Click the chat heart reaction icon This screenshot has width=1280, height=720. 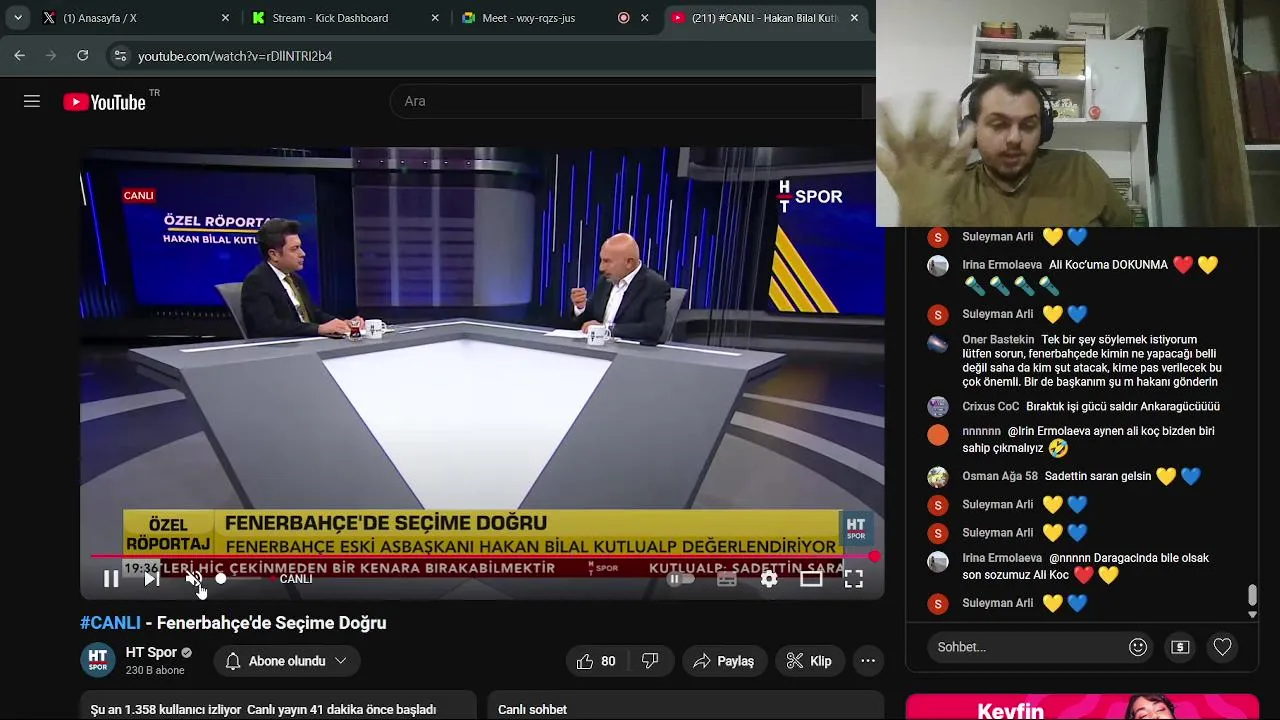click(x=1222, y=647)
